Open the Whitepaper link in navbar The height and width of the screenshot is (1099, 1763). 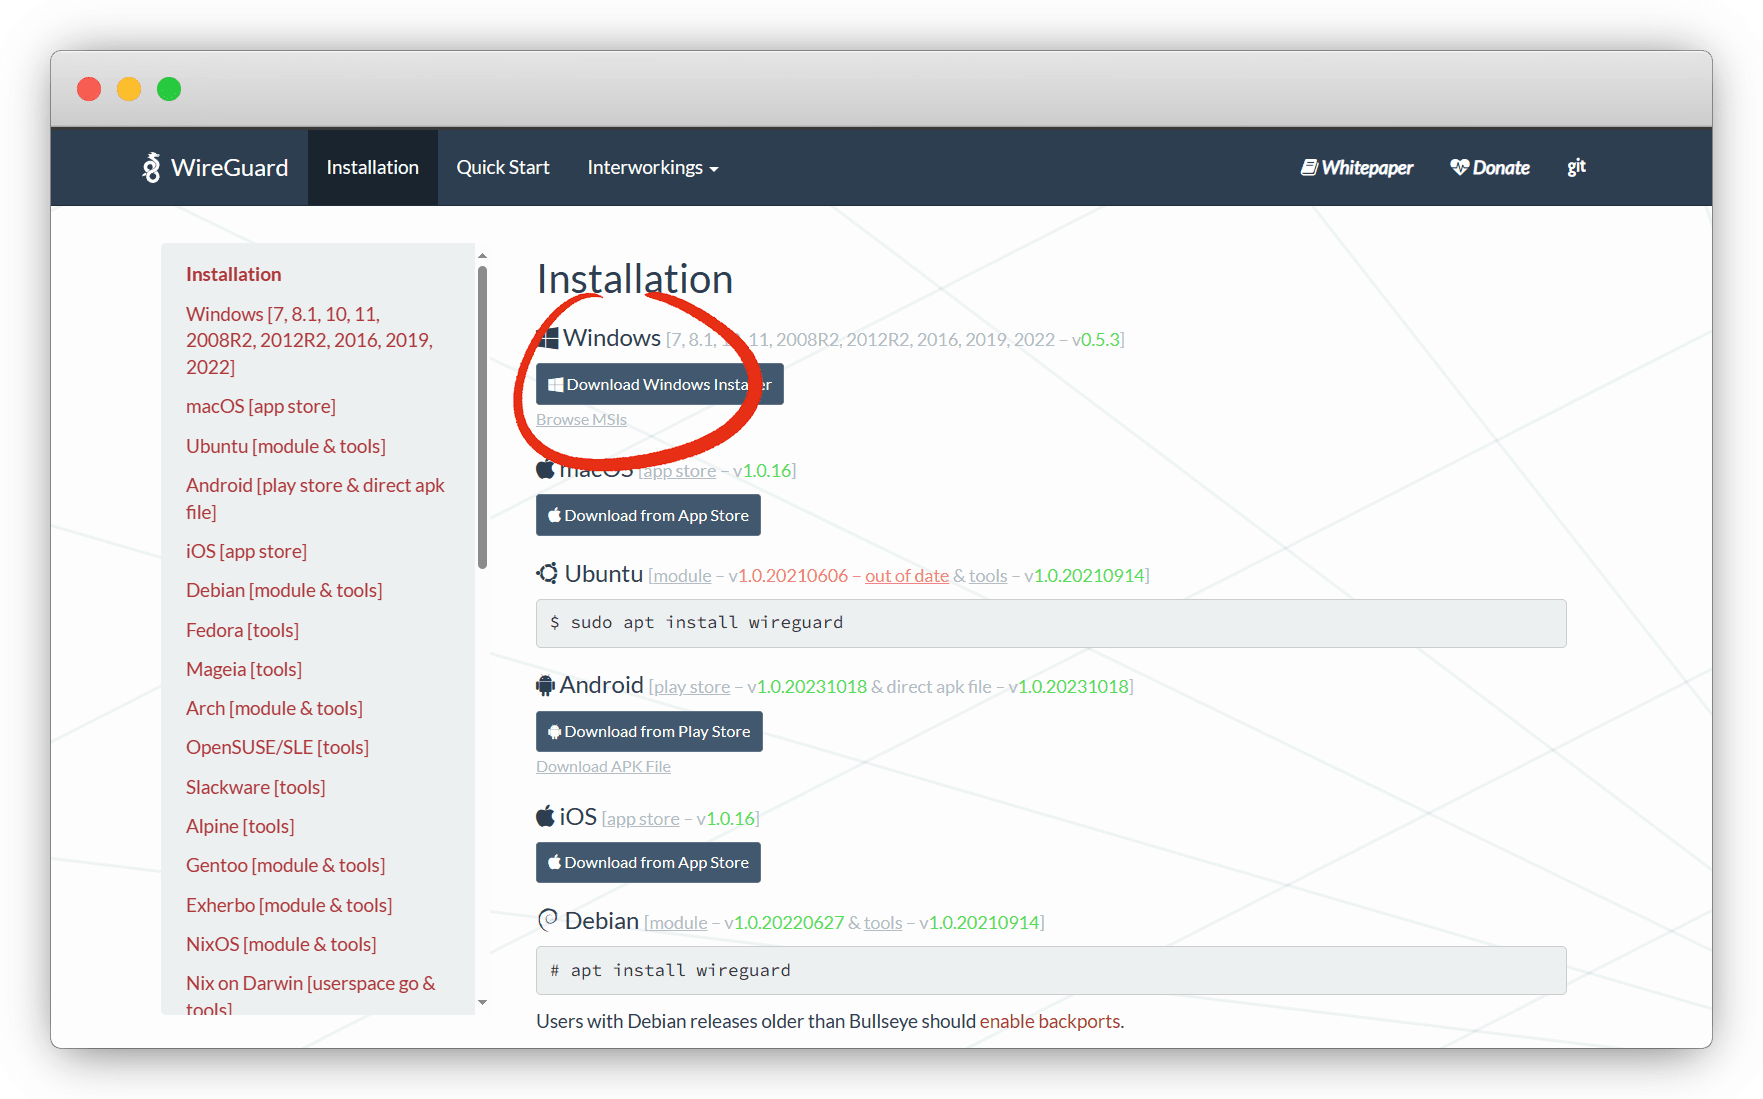[x=1356, y=167]
